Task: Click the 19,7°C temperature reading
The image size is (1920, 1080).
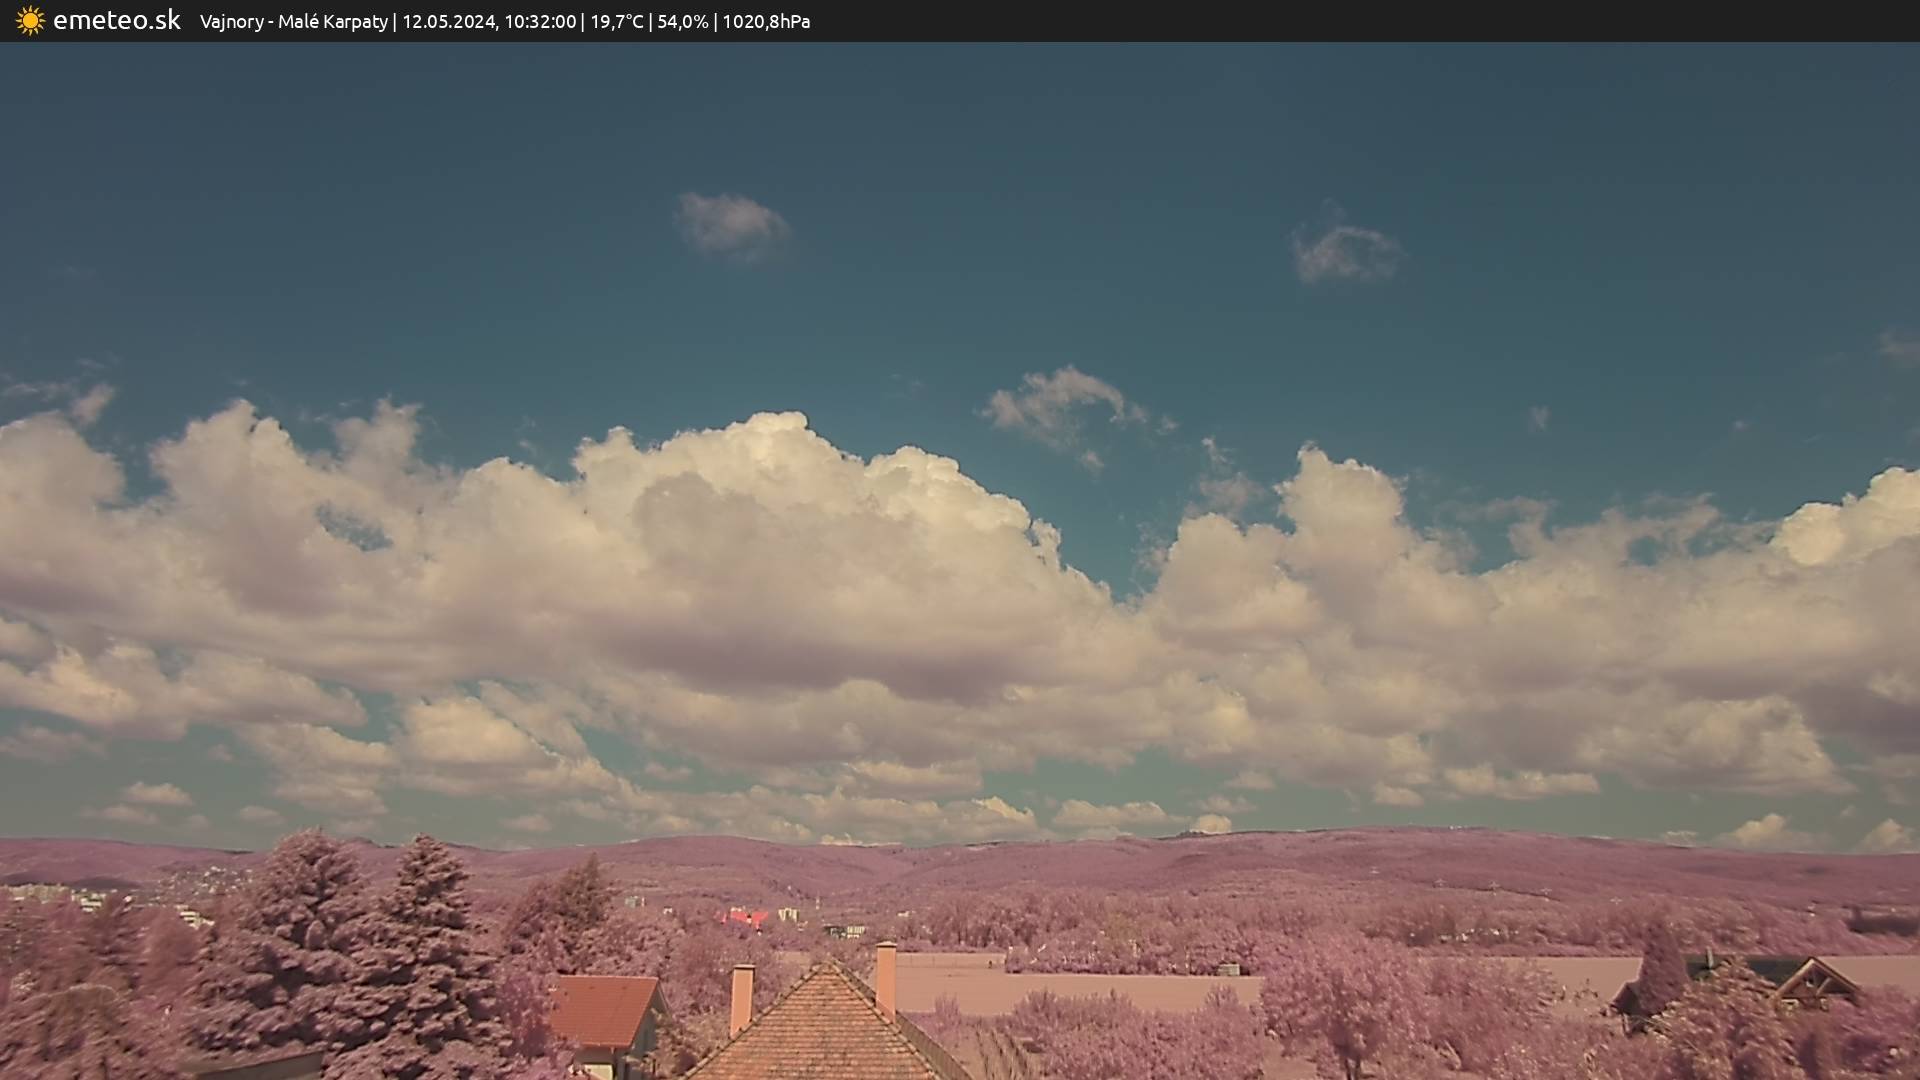Action: click(x=617, y=22)
